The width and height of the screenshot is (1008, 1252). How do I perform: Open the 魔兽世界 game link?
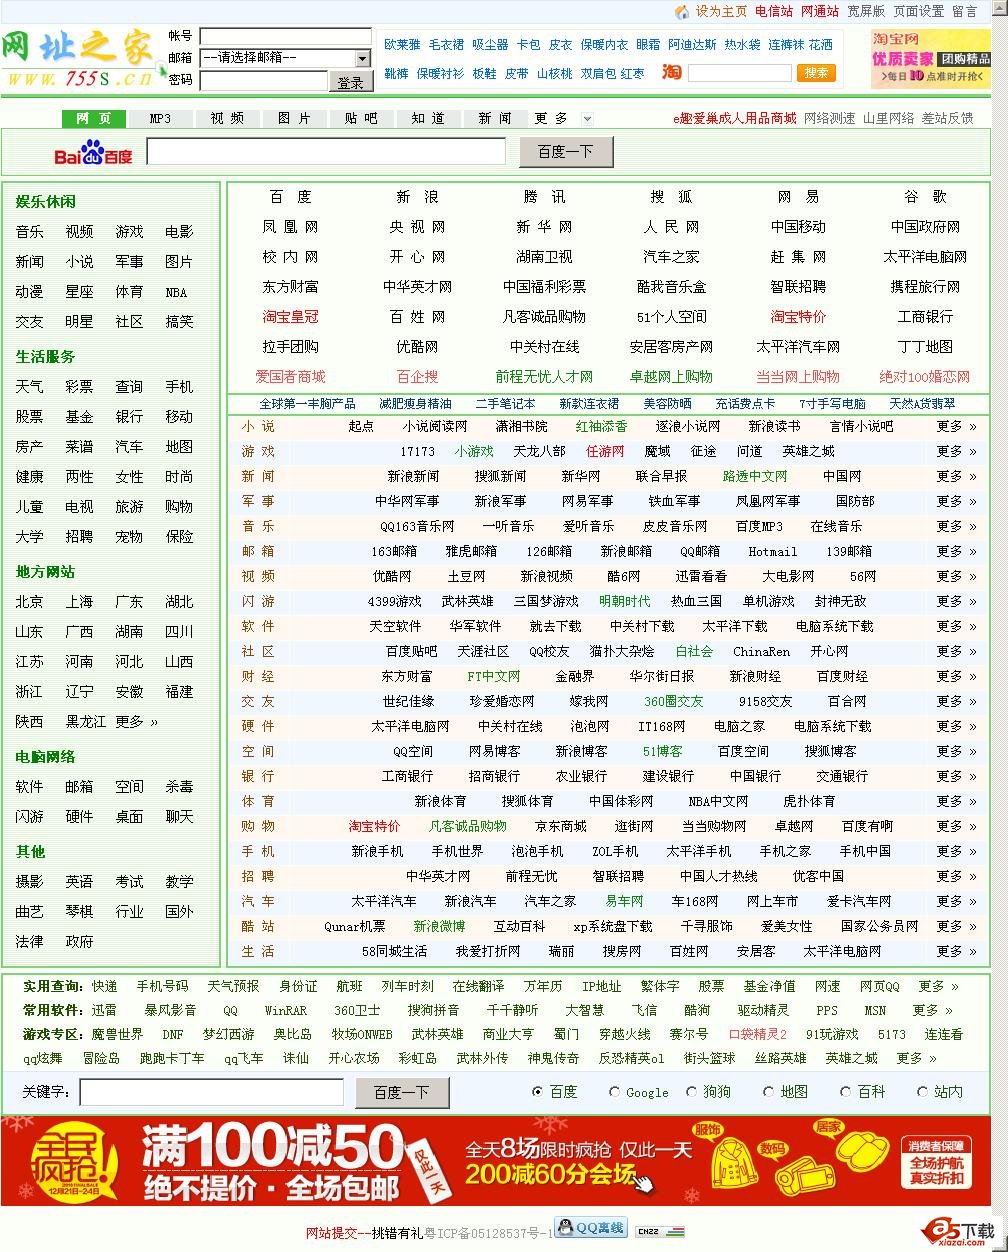coord(117,1034)
